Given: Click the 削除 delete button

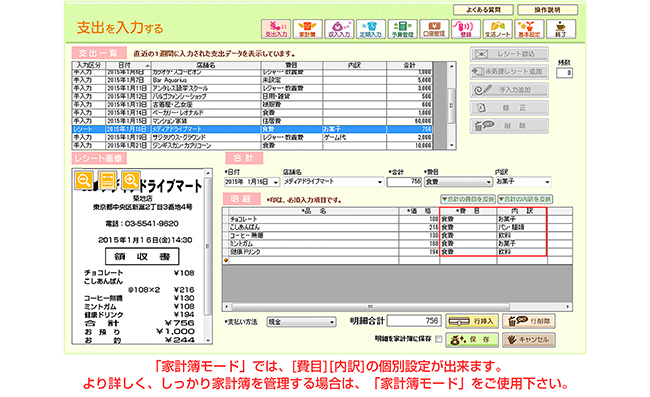Looking at the screenshot, I should [509, 126].
